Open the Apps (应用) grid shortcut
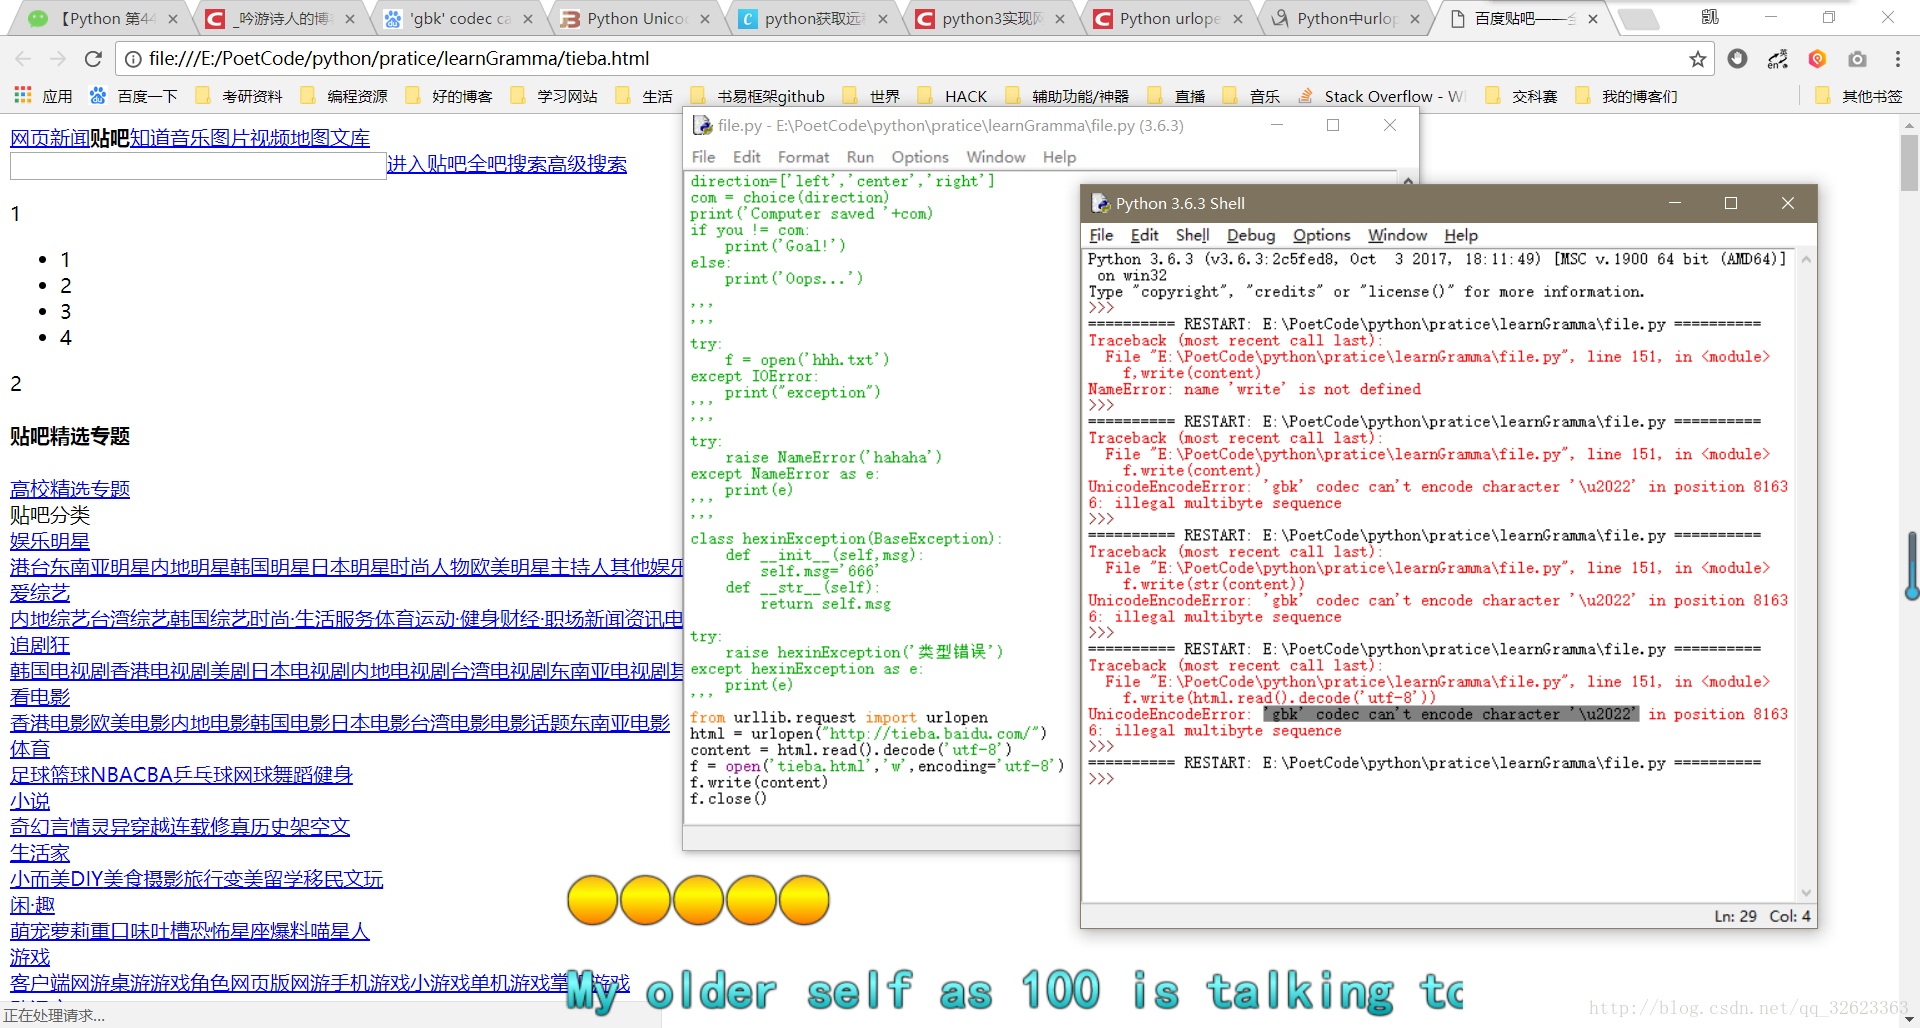 pyautogui.click(x=43, y=96)
